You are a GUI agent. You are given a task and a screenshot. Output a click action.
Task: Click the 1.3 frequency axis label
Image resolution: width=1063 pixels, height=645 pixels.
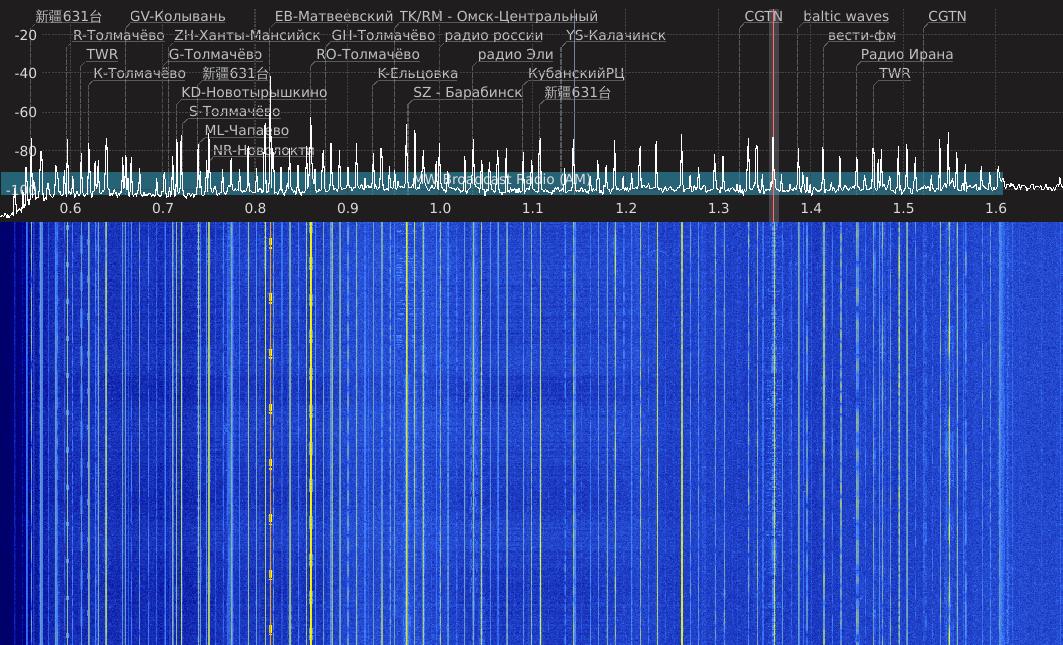719,208
